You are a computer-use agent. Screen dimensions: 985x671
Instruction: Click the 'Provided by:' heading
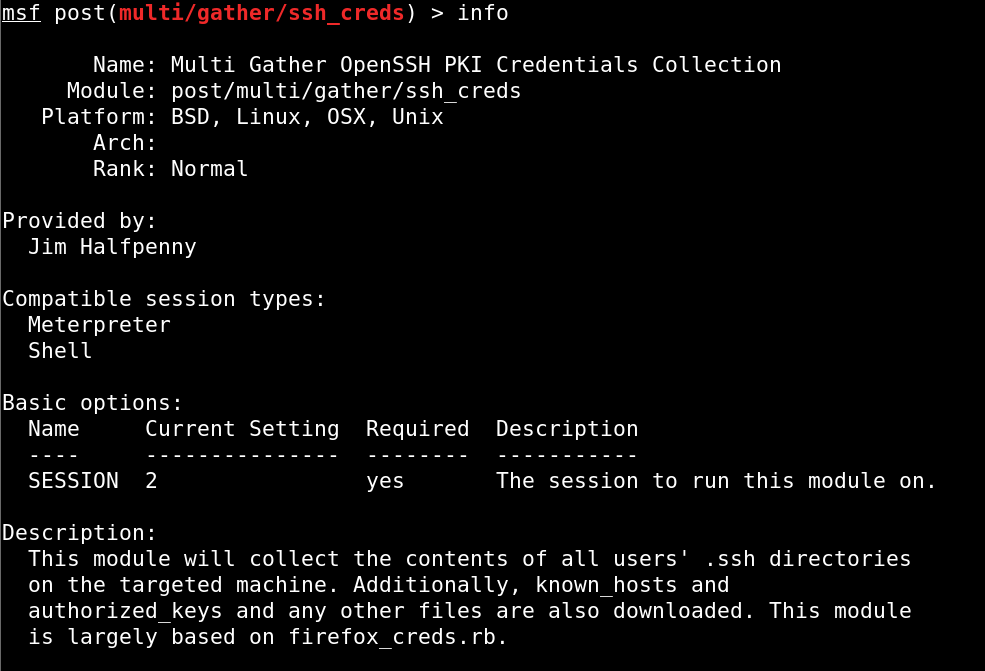click(x=80, y=221)
